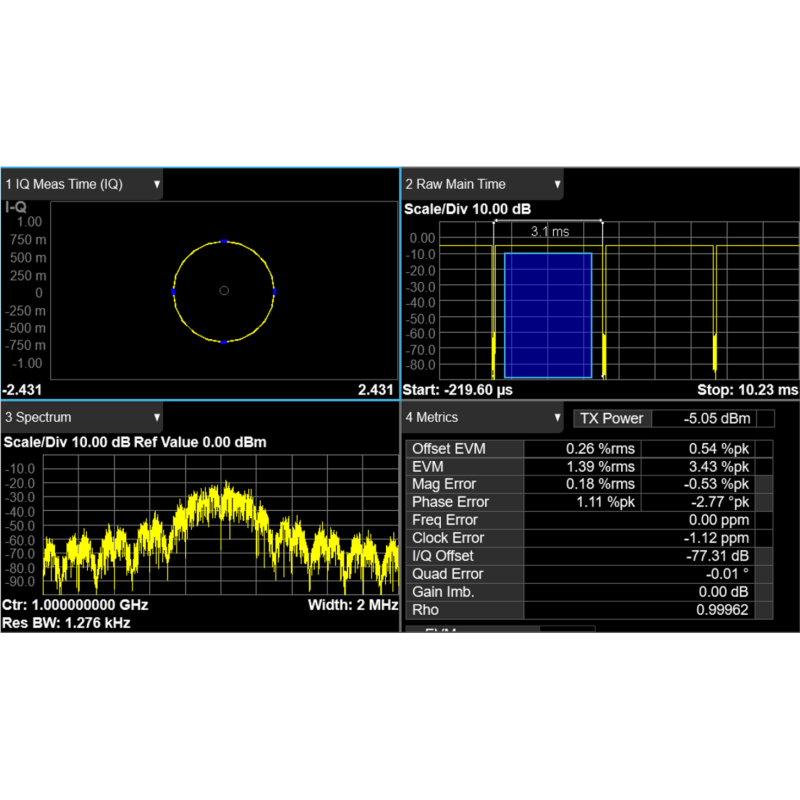Click the Res BW 1.276 kHz readout
The width and height of the screenshot is (800, 800).
point(66,623)
